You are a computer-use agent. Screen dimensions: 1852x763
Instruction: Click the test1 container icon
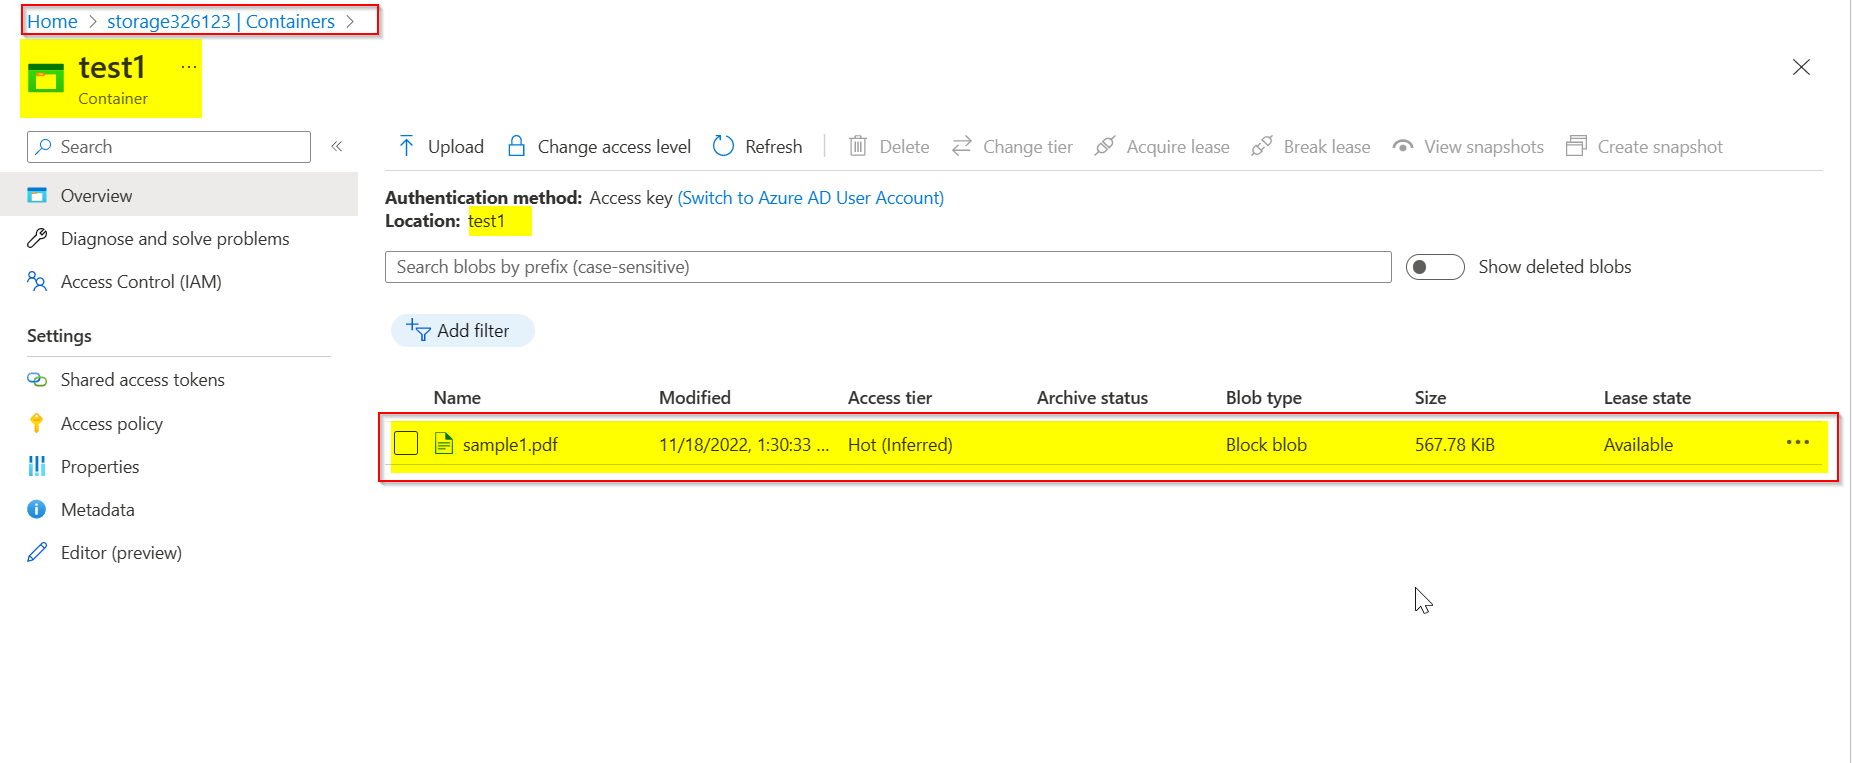46,78
